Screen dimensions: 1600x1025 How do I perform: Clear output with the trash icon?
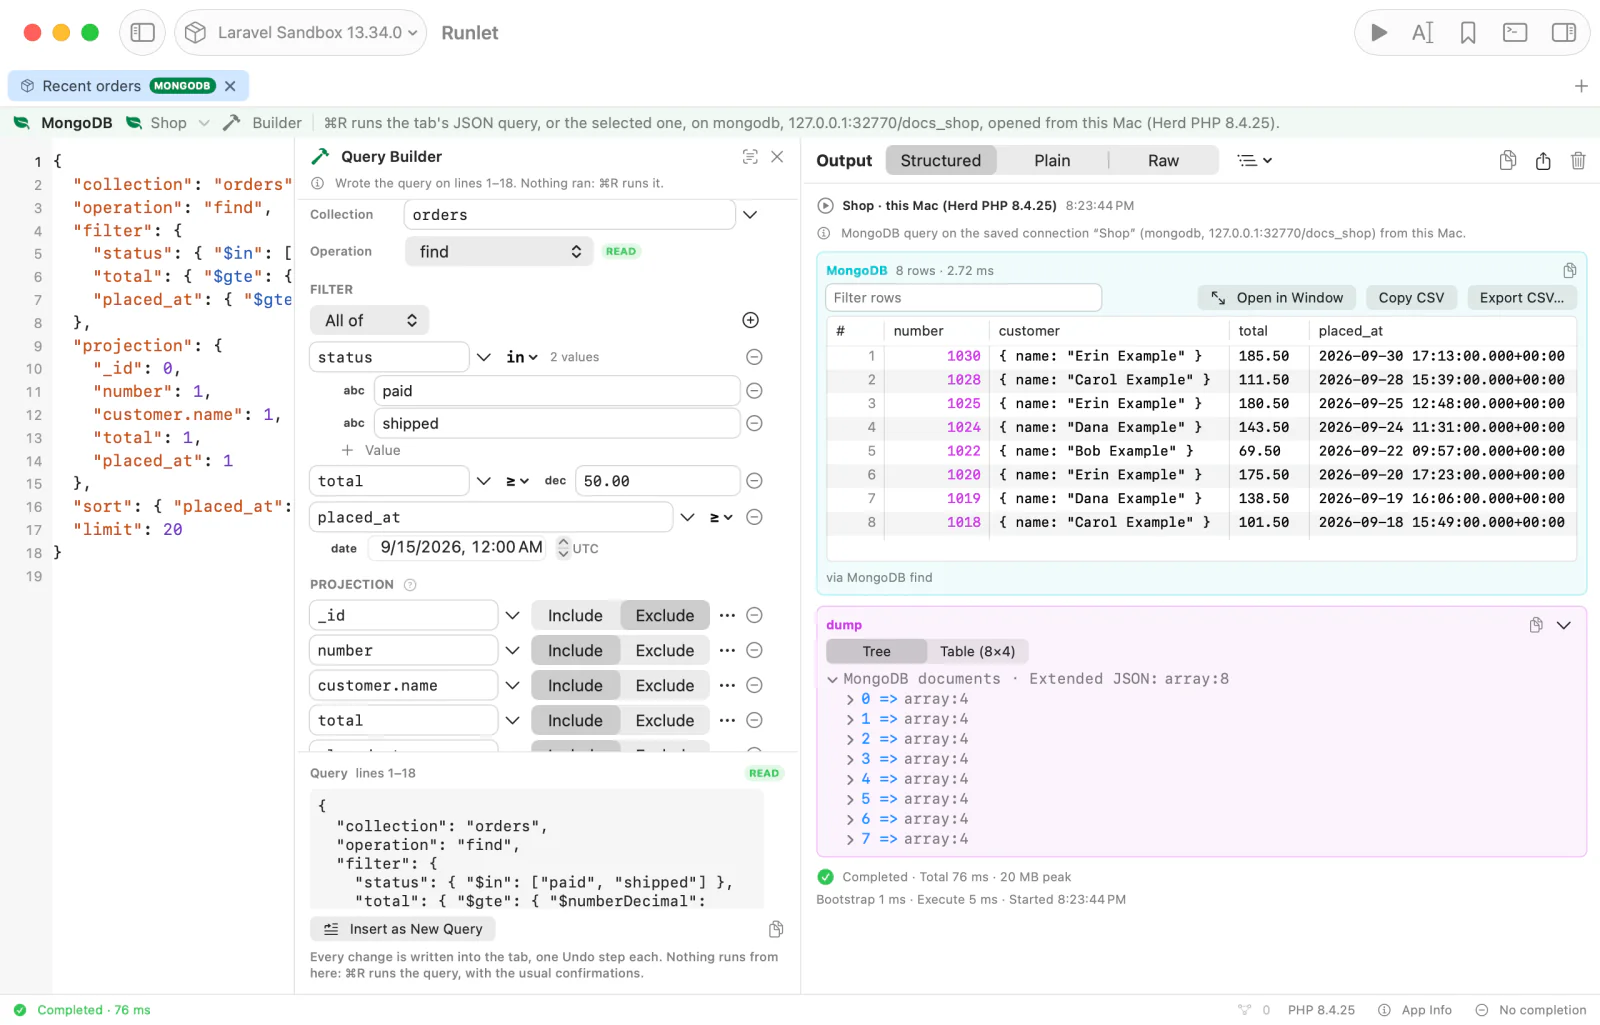click(1578, 160)
